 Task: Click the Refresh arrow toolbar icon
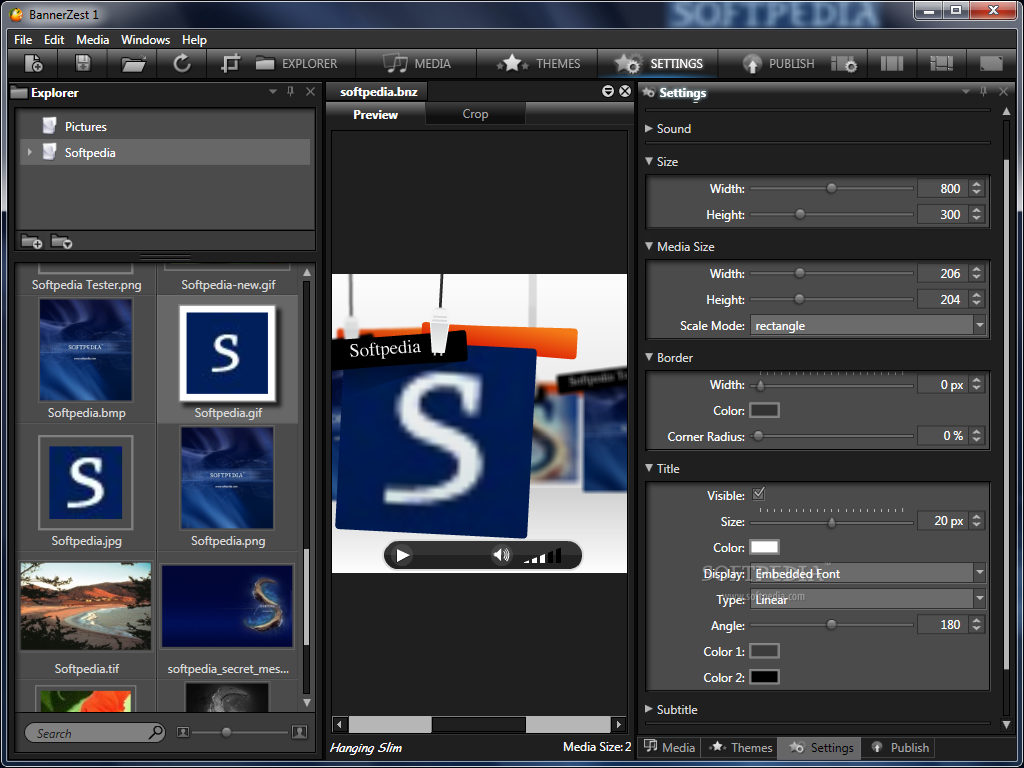[182, 63]
